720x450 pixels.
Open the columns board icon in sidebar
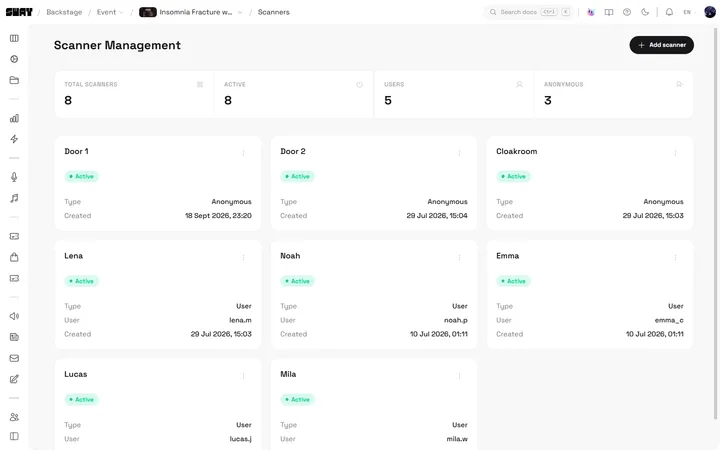coord(14,38)
